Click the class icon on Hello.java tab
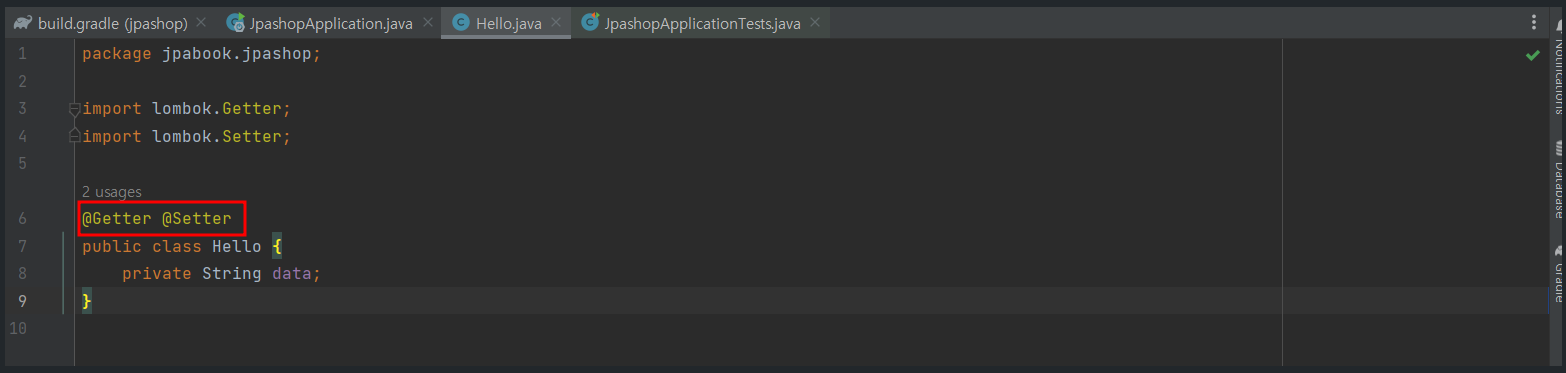The height and width of the screenshot is (373, 1566). 461,23
